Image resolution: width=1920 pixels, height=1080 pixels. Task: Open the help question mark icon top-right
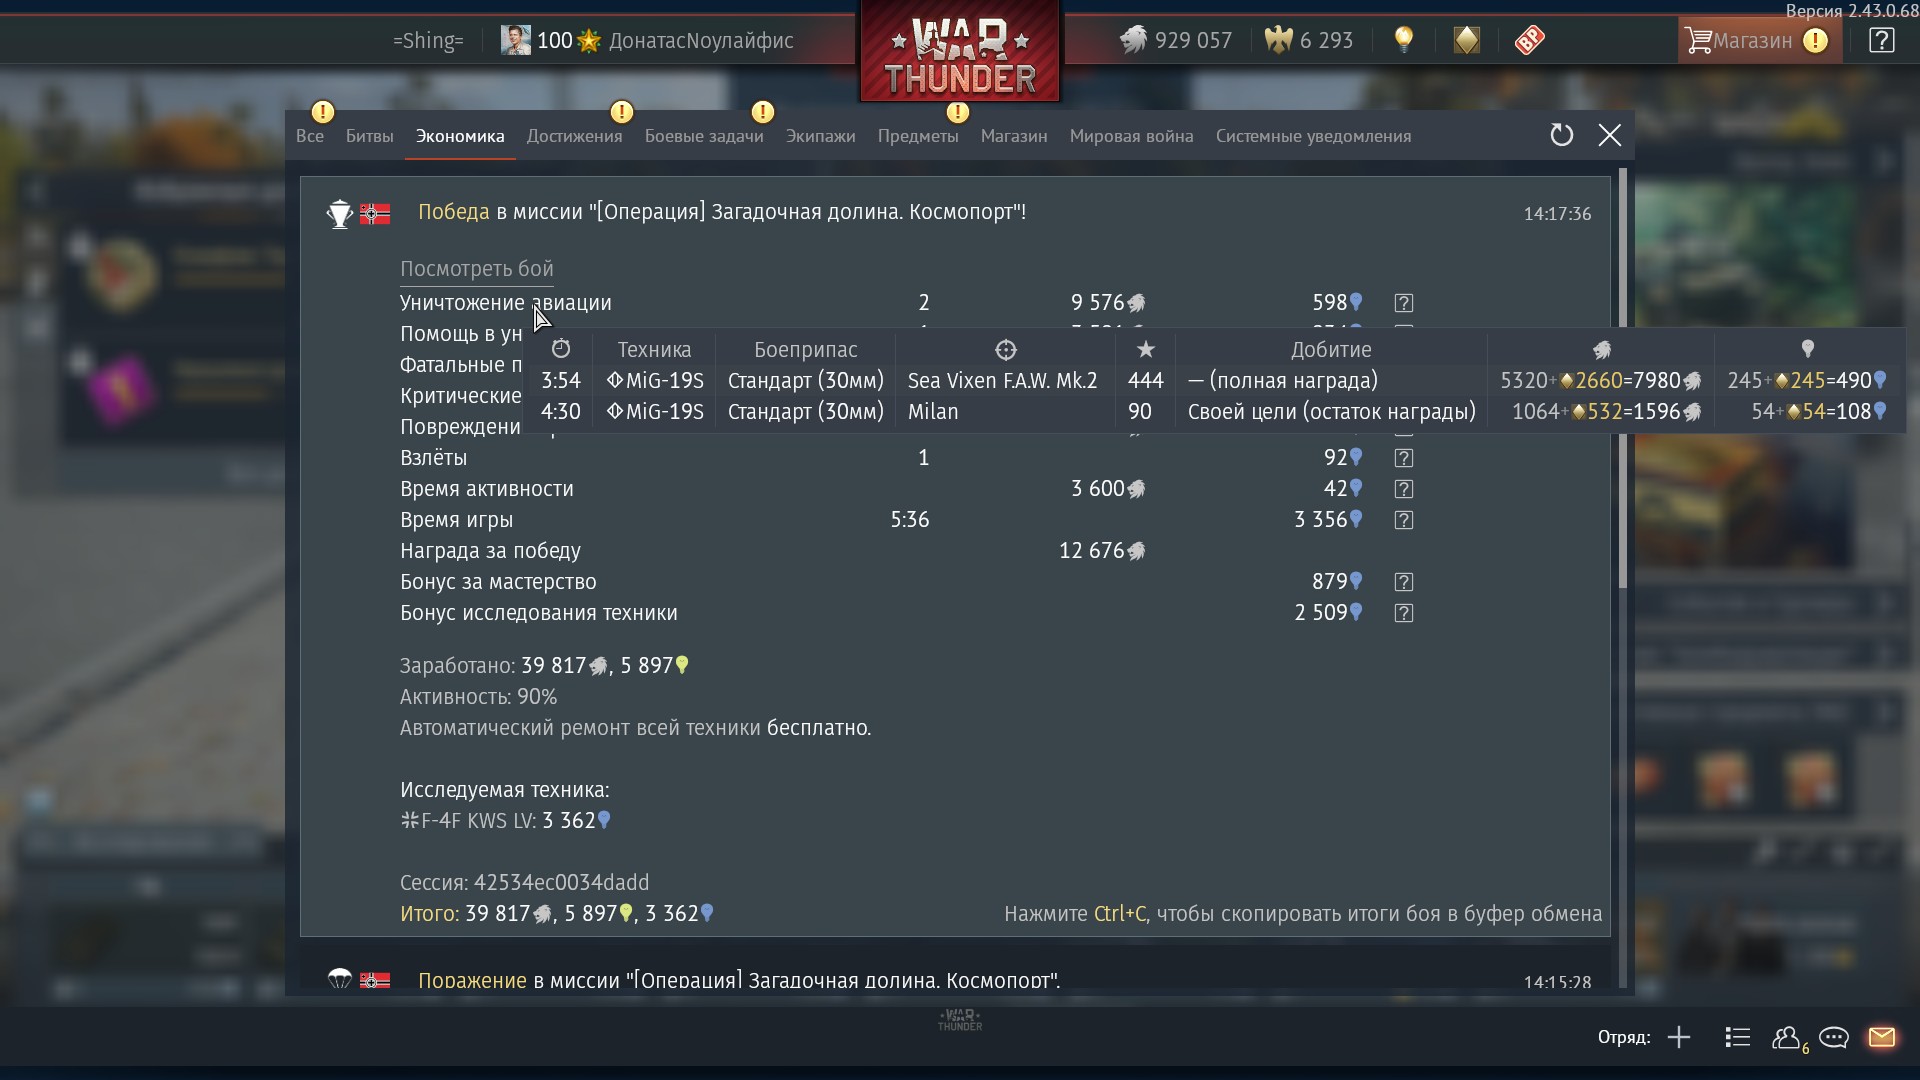1881,40
